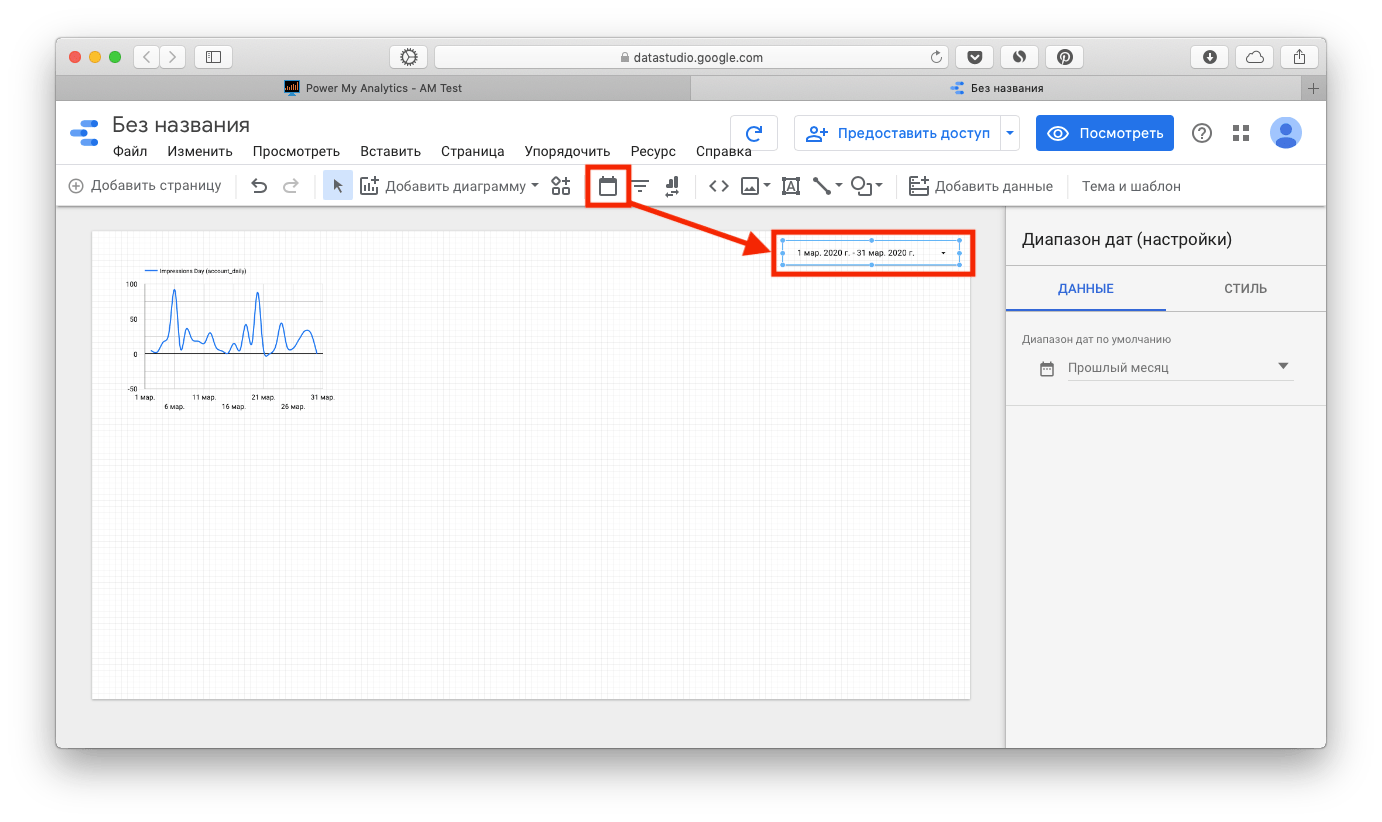Edit the report title Без названия
The image size is (1382, 822).
click(181, 125)
